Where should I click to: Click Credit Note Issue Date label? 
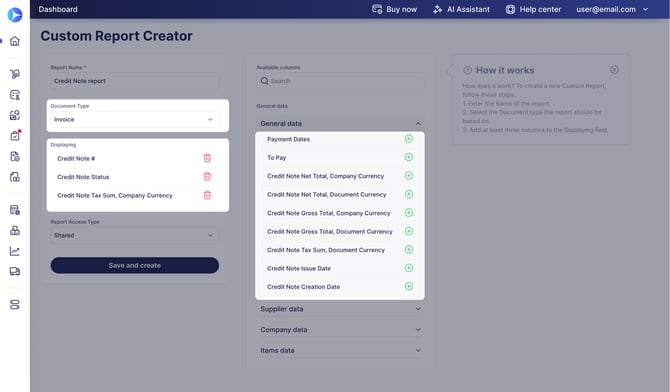(x=299, y=268)
